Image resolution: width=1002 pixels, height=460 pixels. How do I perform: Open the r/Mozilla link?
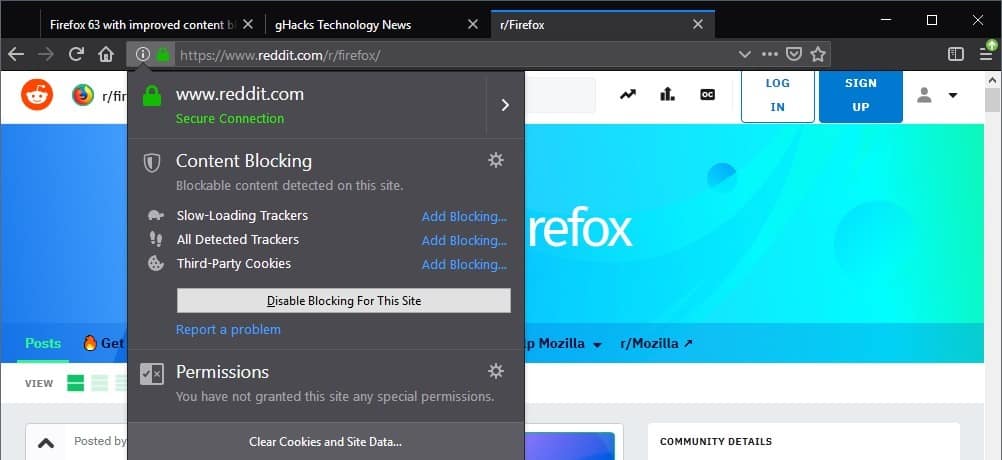click(x=656, y=344)
